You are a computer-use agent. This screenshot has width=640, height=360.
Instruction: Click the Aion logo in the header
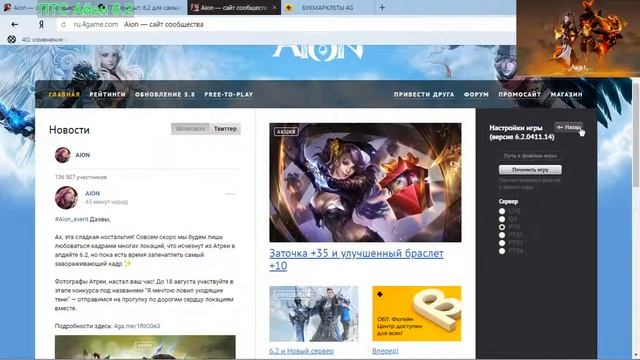click(x=318, y=52)
